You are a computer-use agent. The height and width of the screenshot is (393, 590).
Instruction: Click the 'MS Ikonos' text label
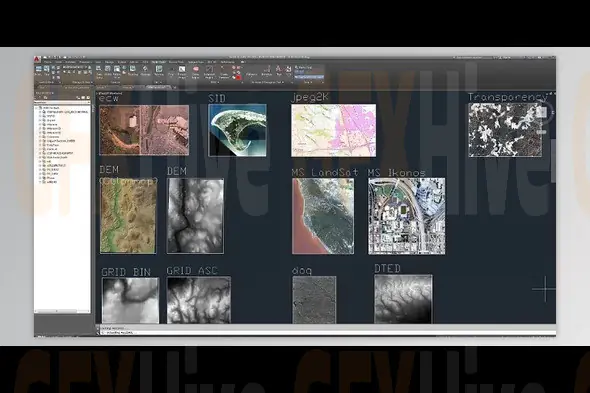(397, 173)
